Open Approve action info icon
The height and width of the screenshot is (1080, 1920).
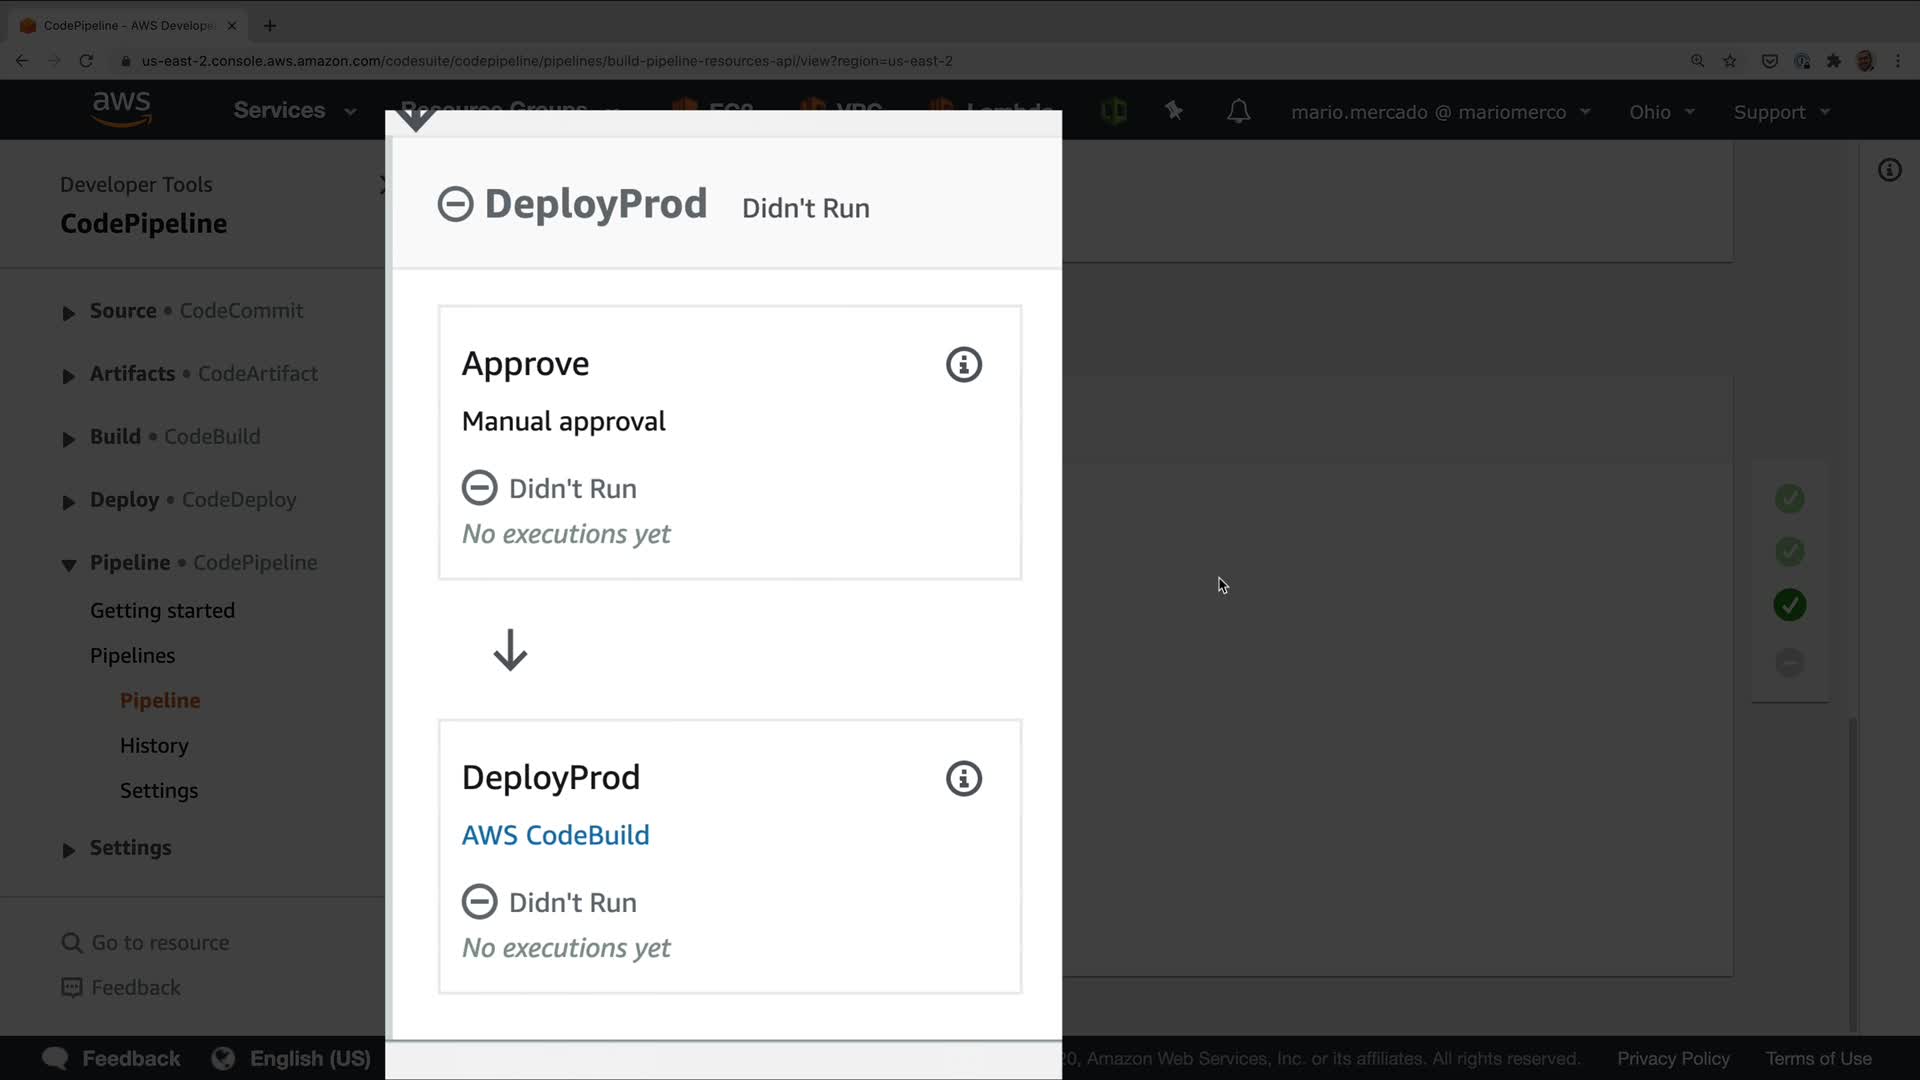(963, 365)
